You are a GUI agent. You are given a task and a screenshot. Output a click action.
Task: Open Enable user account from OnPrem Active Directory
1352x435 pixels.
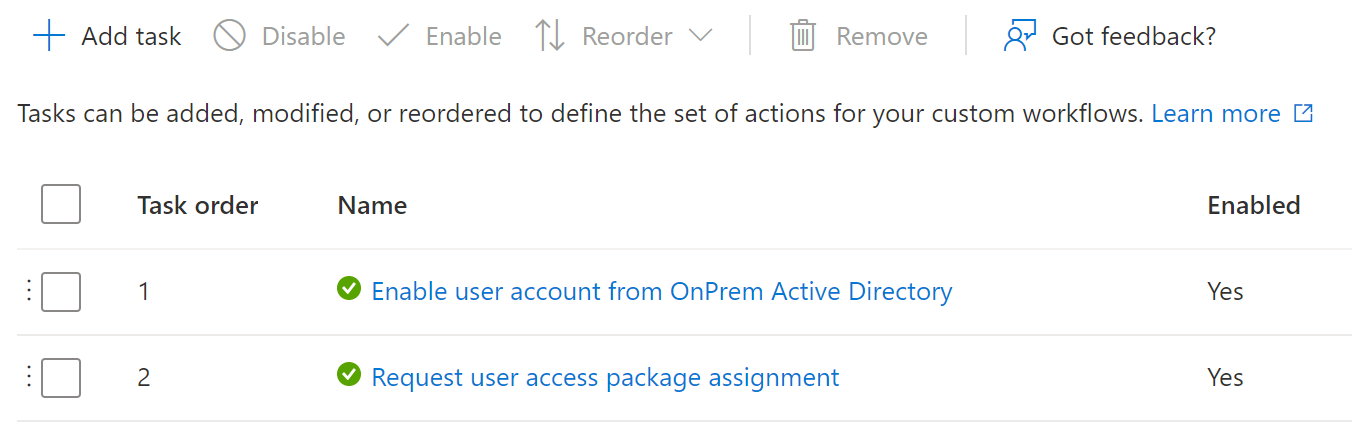point(662,291)
